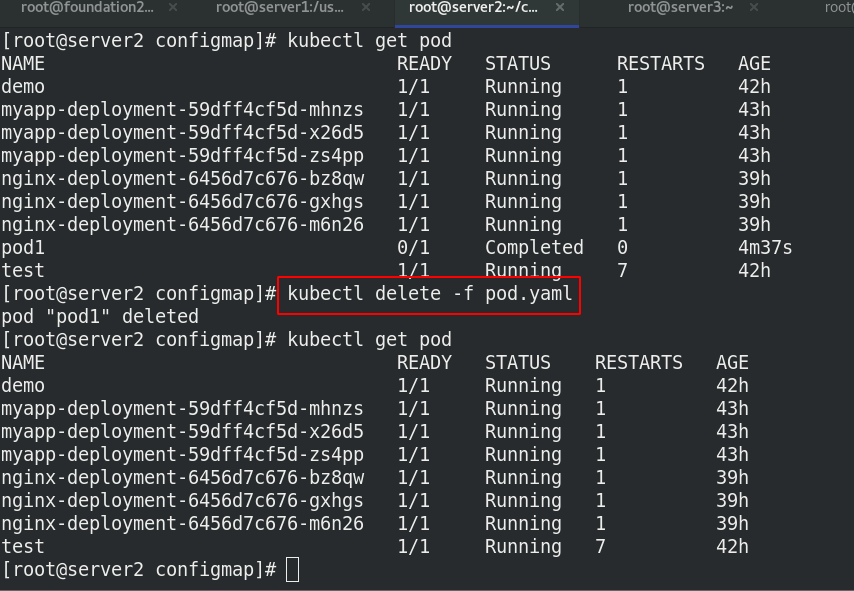This screenshot has width=854, height=591.
Task: Click 'nginx-deployment-6456d7c676-gxhgs' in the first list
Action: coord(182,202)
